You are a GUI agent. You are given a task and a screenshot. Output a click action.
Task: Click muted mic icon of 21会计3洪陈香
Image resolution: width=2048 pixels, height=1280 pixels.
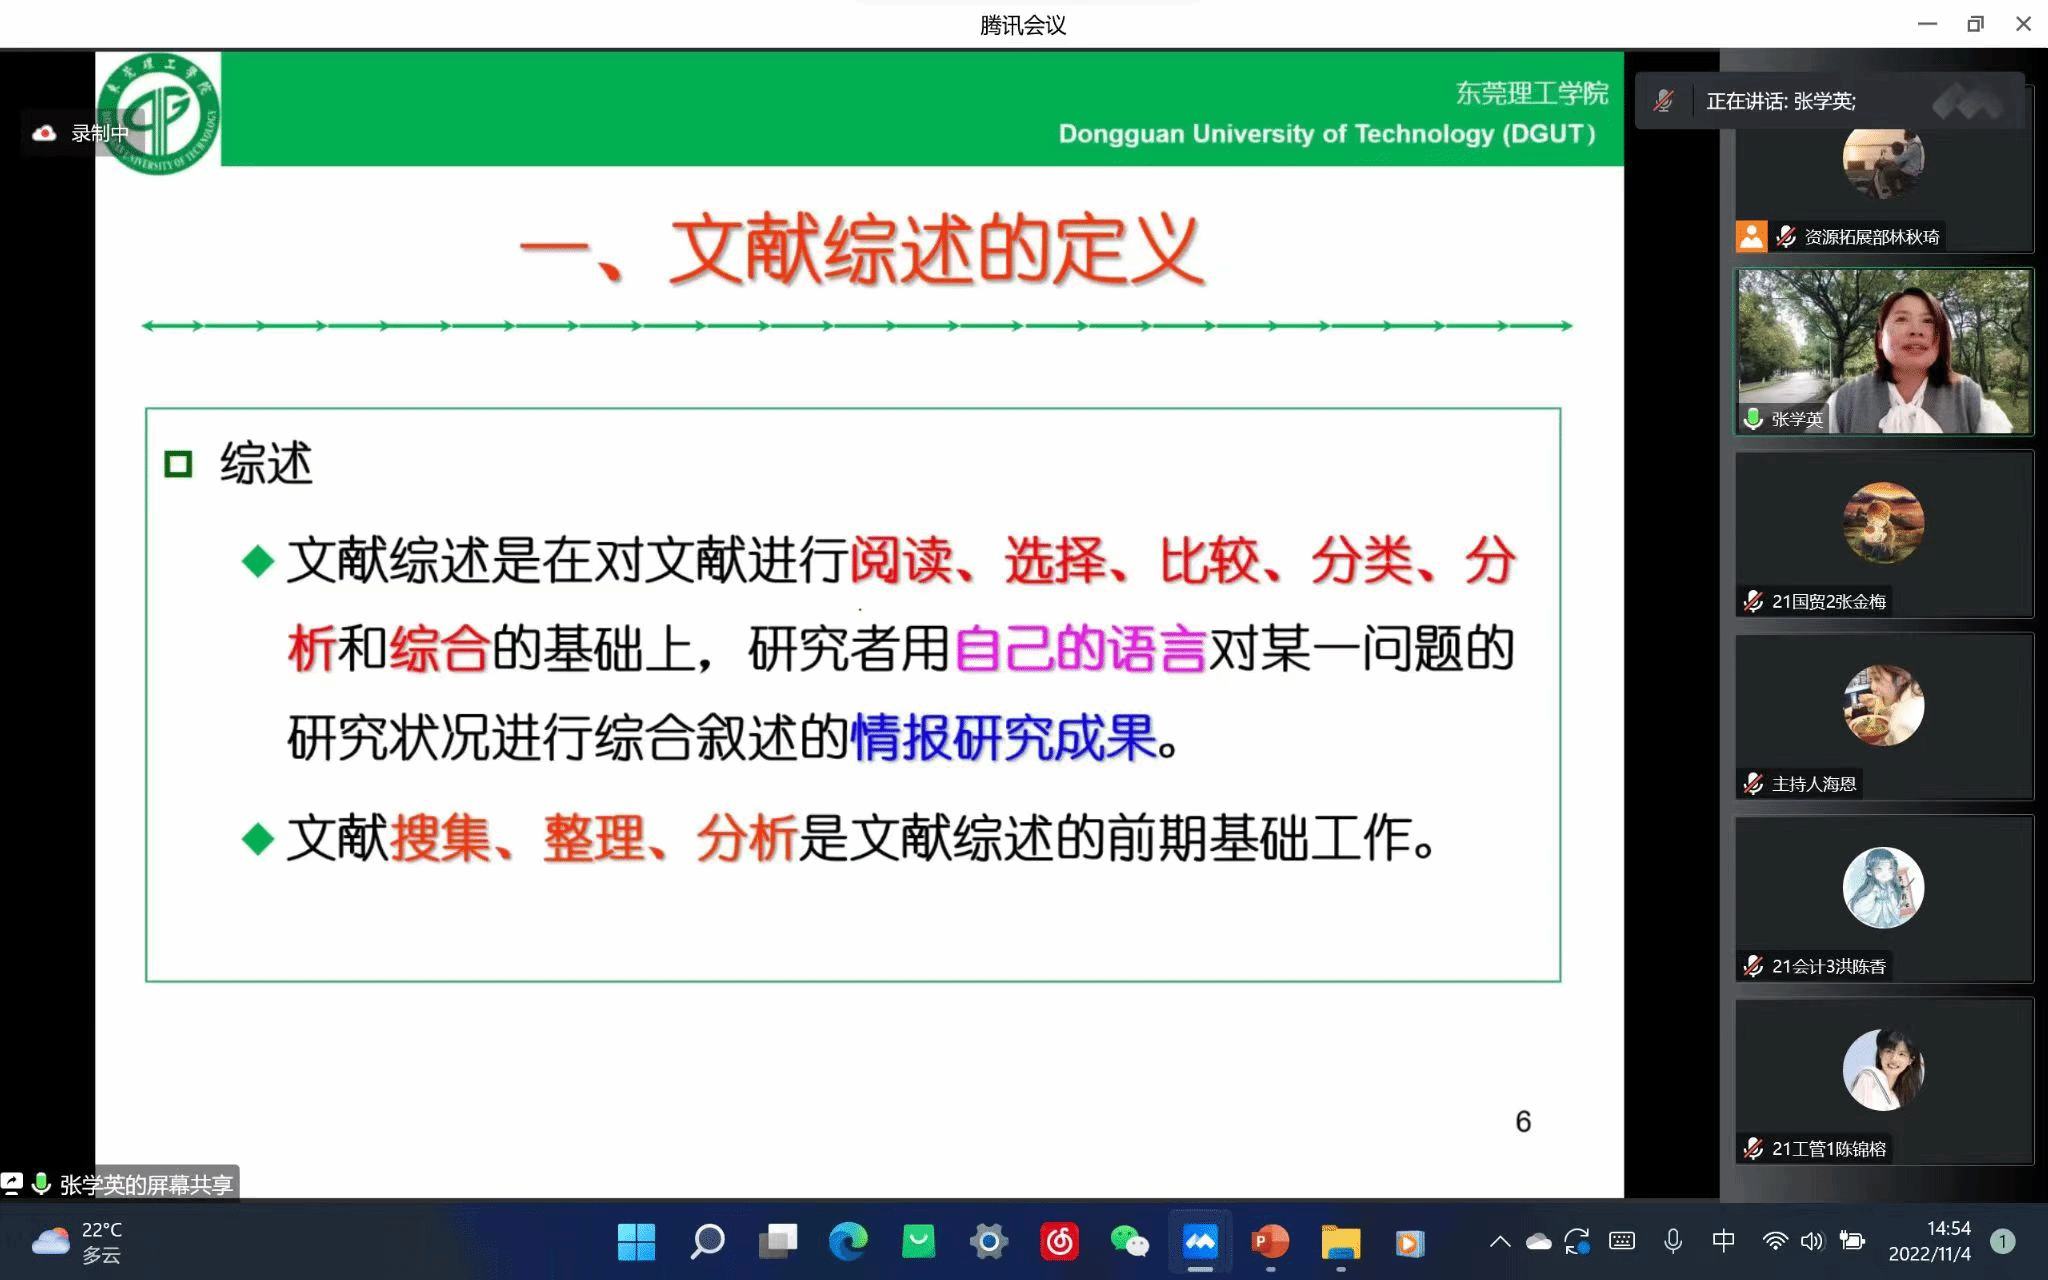click(1753, 966)
